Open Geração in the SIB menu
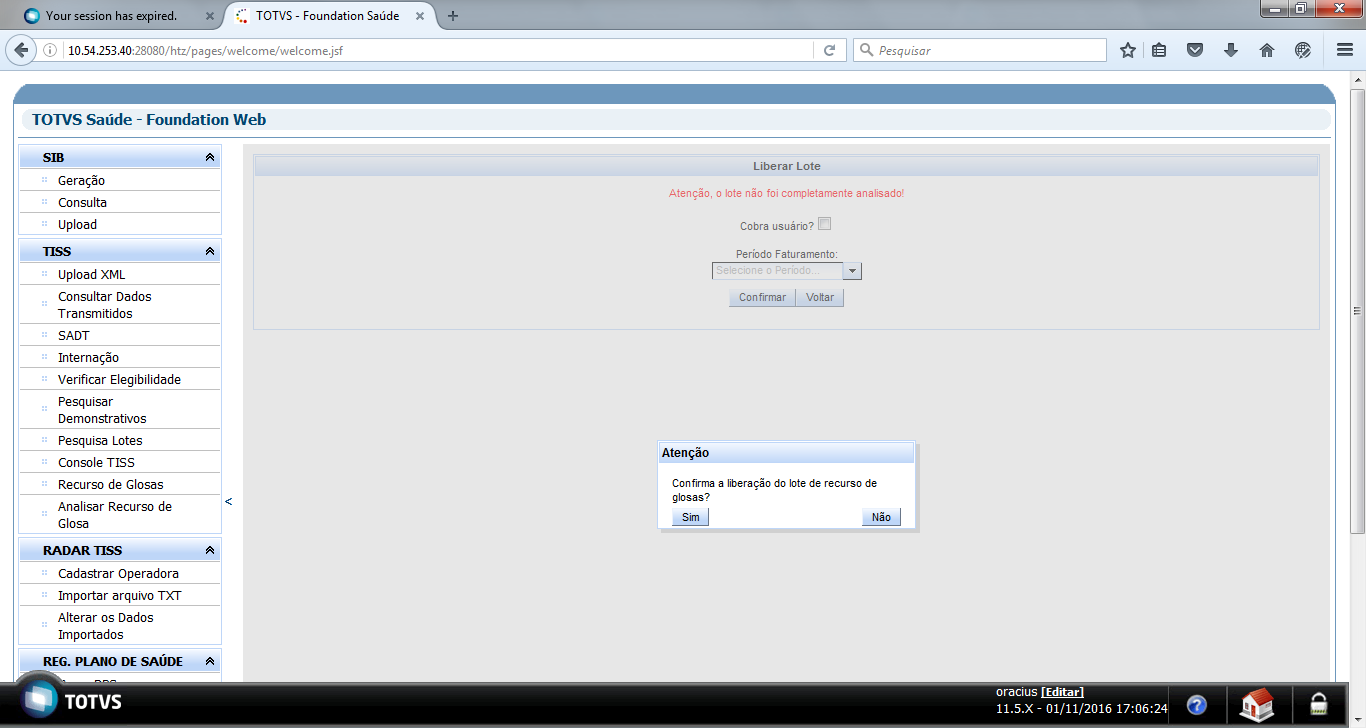The width and height of the screenshot is (1366, 728). click(x=81, y=181)
